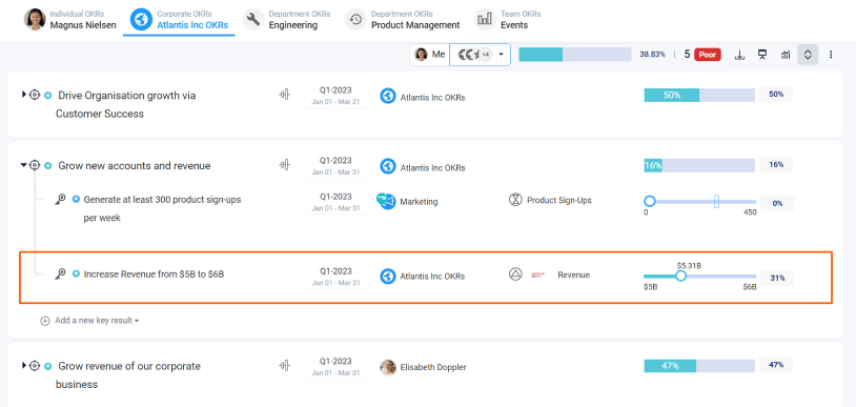Click status dot for Increase Revenue
Viewport: 856px width, 407px height.
(x=76, y=274)
